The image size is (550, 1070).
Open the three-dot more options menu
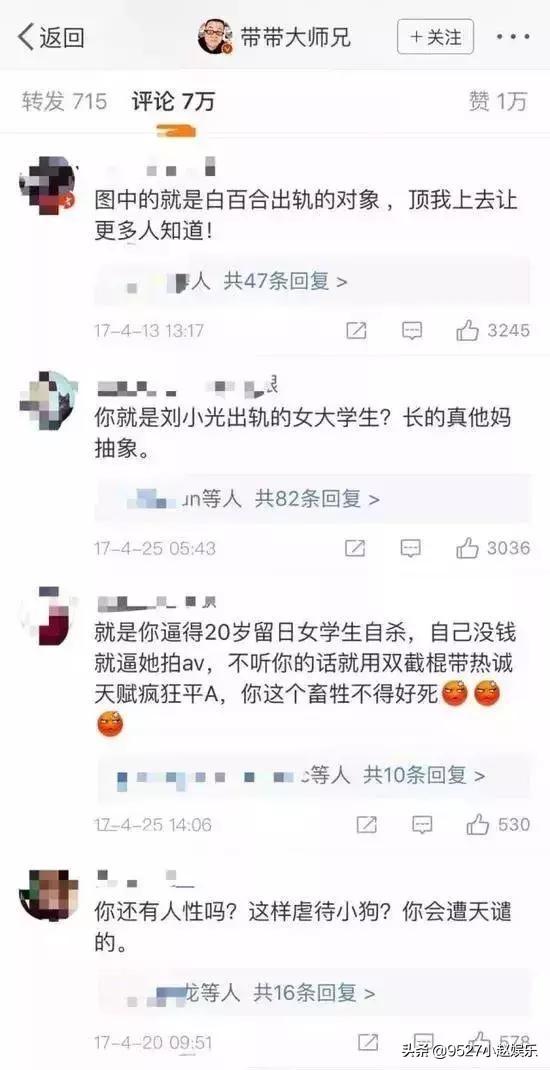click(512, 37)
